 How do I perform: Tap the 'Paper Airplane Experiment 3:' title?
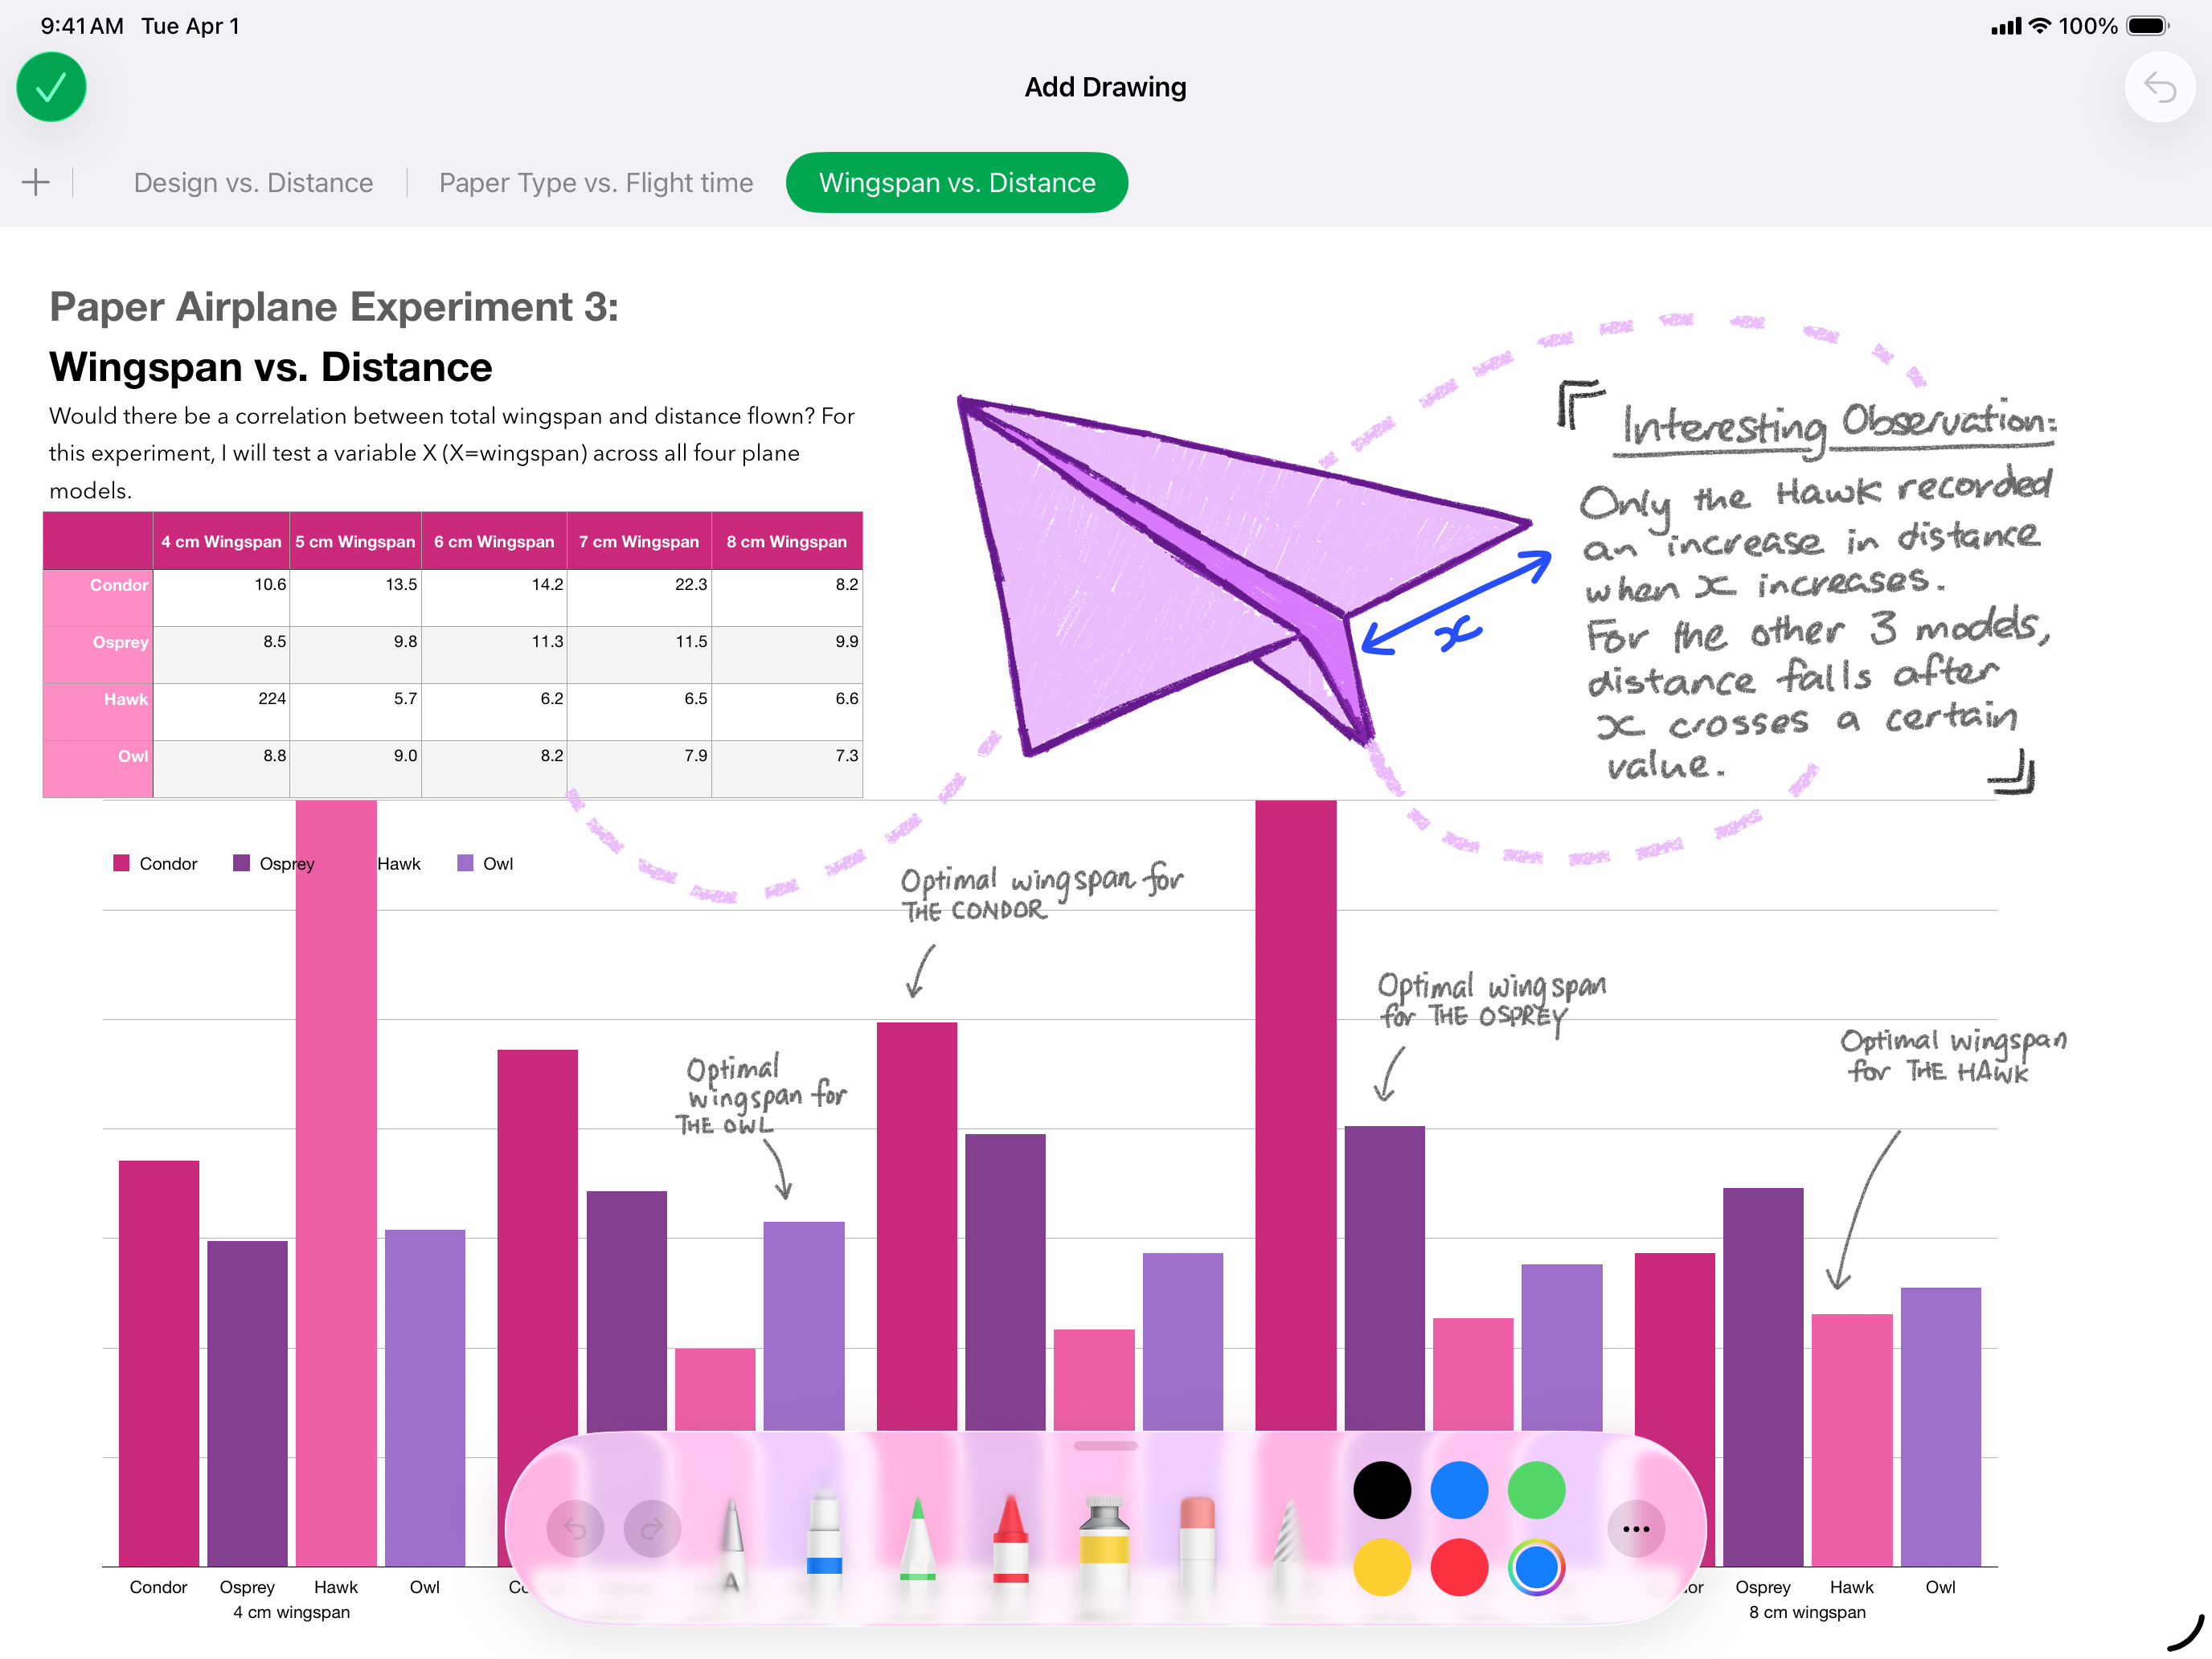pyautogui.click(x=334, y=307)
